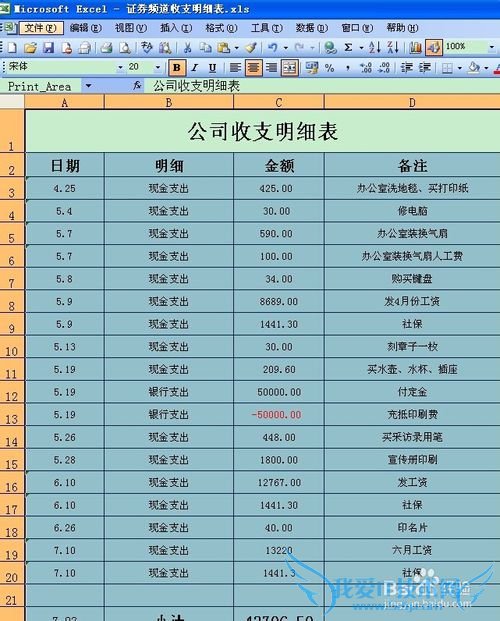Run spelling check from toolbar
This screenshot has width=500, height=621.
pos(147,48)
